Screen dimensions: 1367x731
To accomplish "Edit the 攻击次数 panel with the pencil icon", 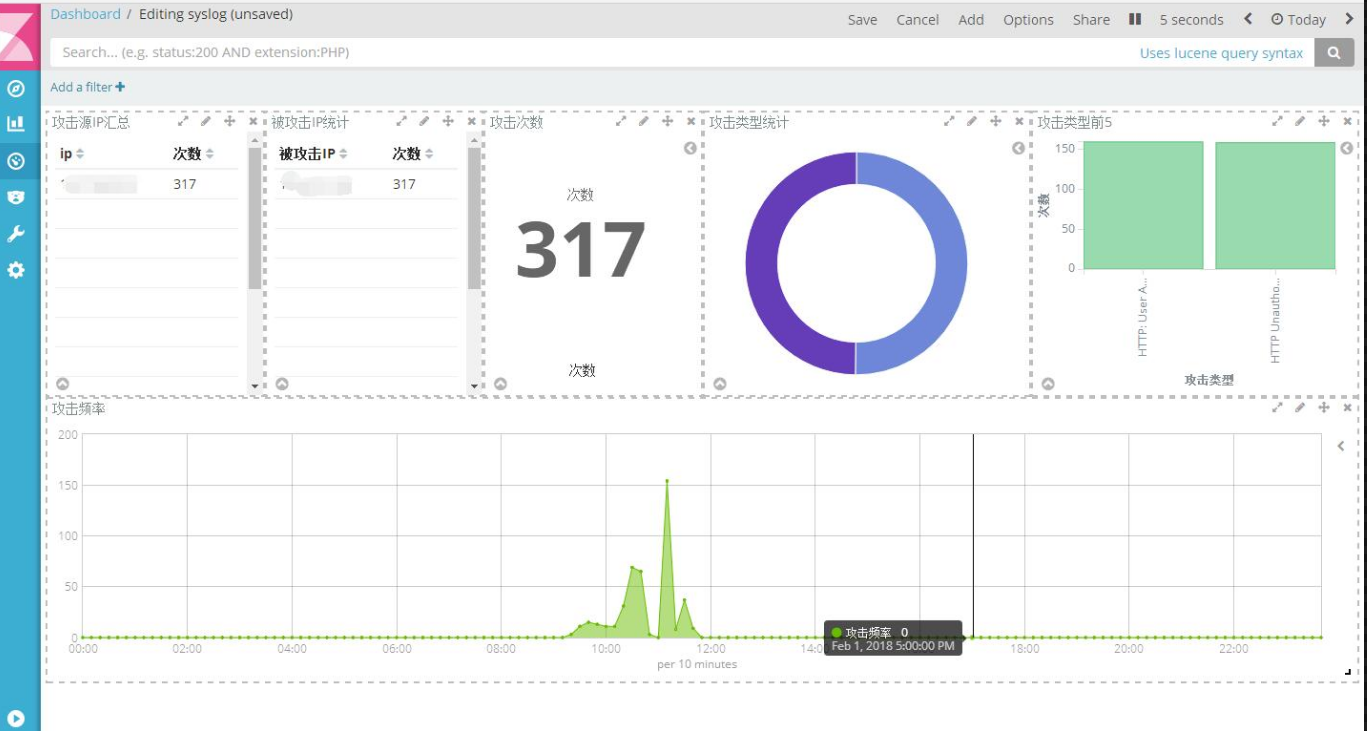I will point(644,121).
